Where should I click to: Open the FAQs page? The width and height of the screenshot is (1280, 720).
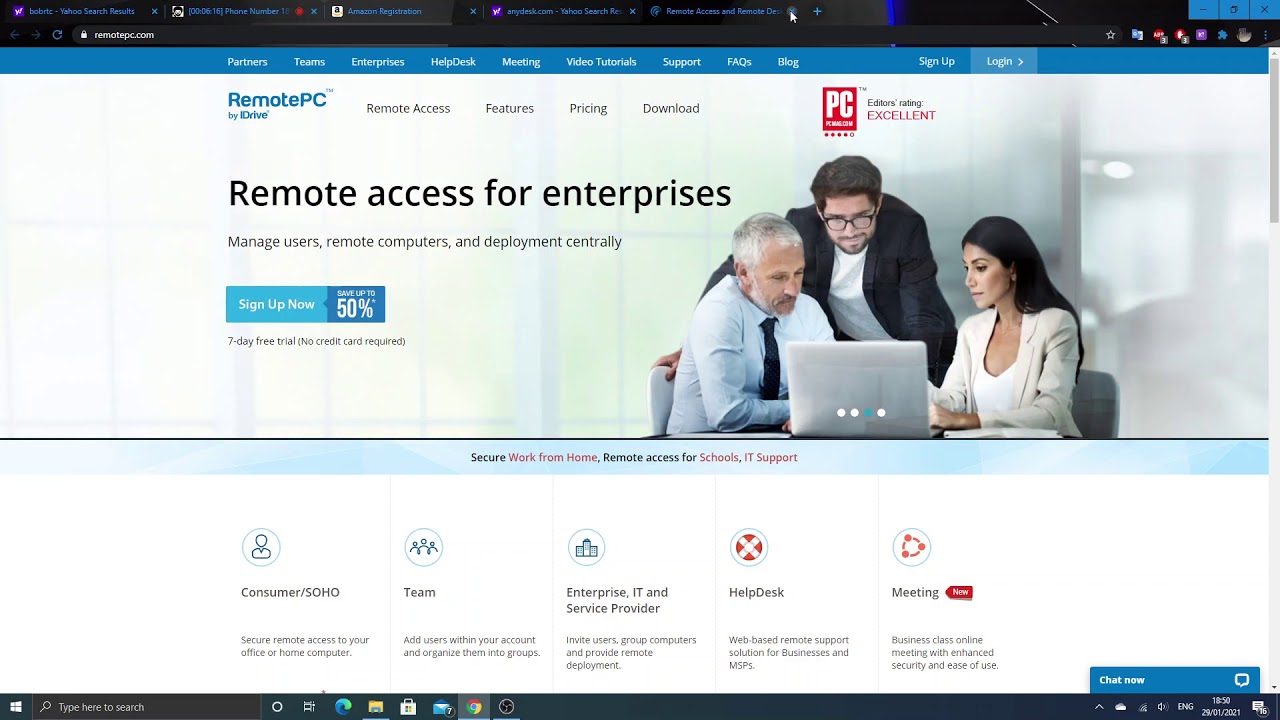pyautogui.click(x=739, y=62)
